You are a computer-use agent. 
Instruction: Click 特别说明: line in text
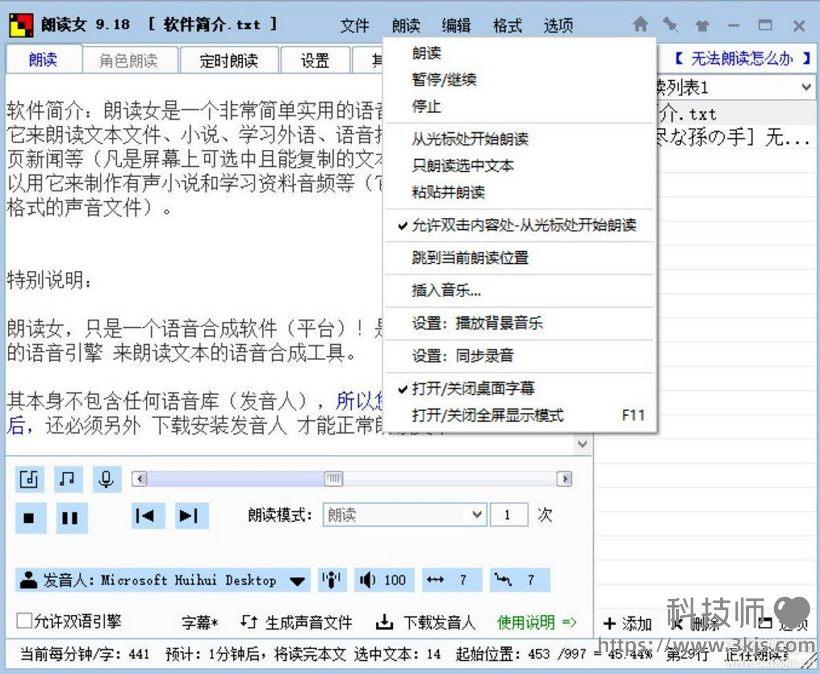pos(50,280)
